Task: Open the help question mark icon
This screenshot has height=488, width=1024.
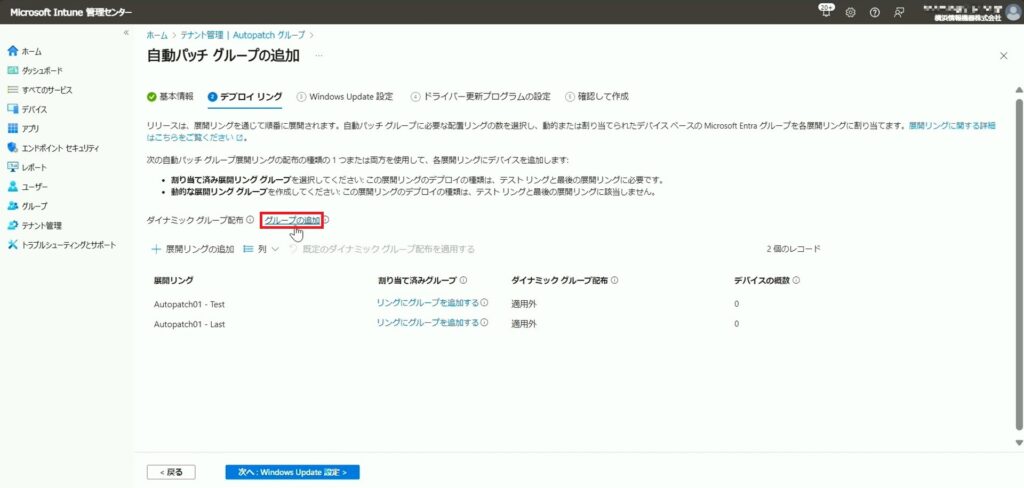Action: click(x=874, y=12)
